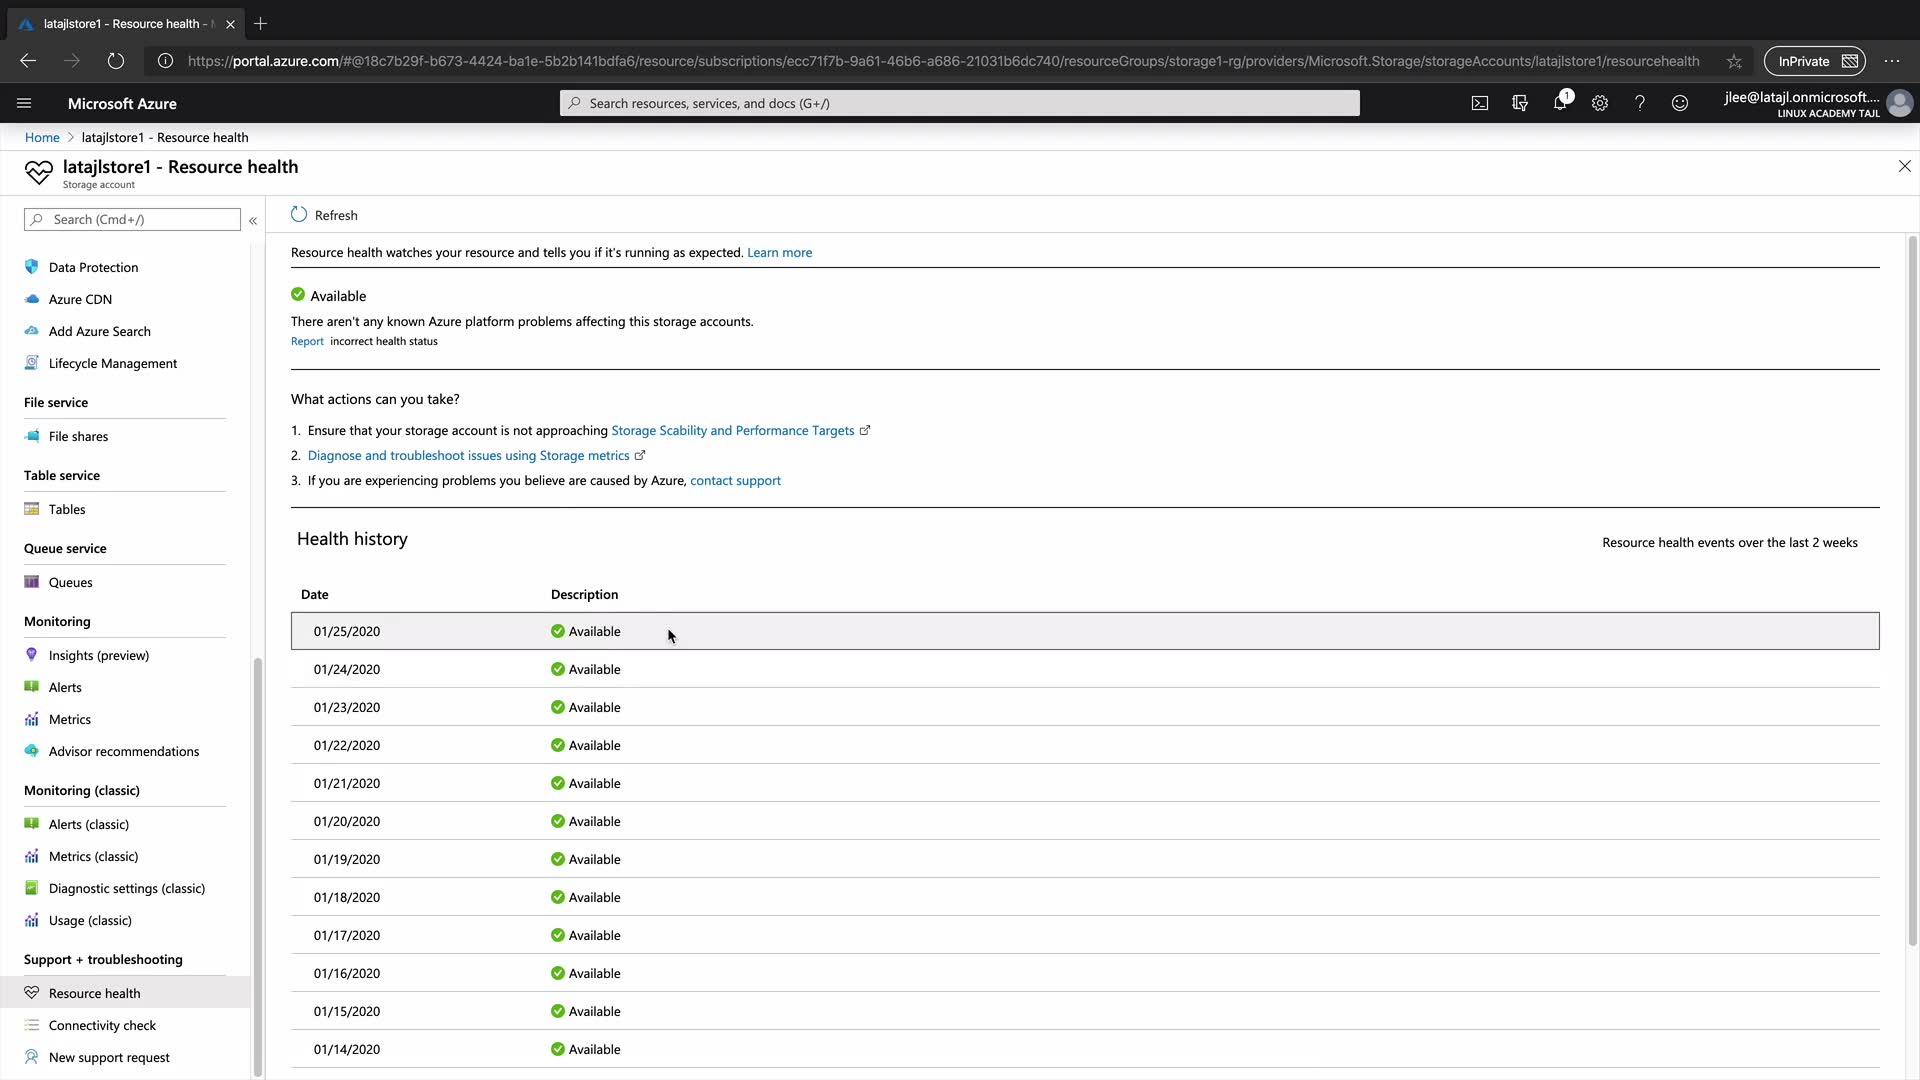Open Learn more link
The height and width of the screenshot is (1080, 1920).
point(779,253)
